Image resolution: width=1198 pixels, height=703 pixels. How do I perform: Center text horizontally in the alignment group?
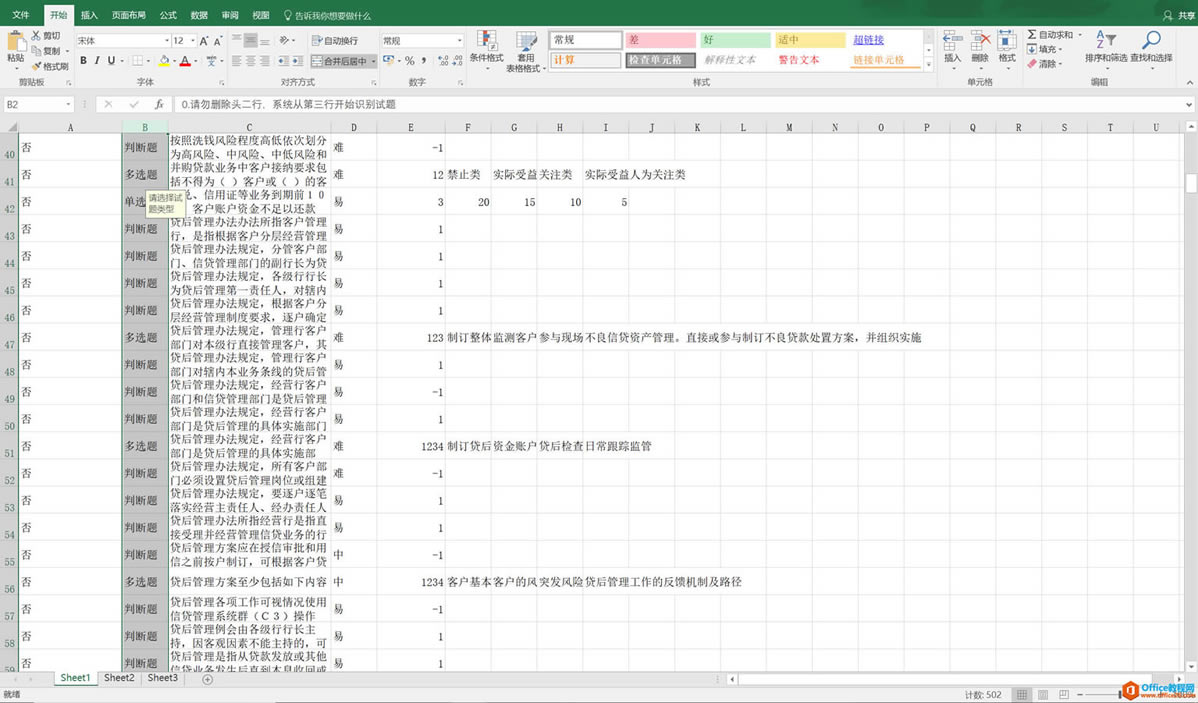click(x=251, y=60)
